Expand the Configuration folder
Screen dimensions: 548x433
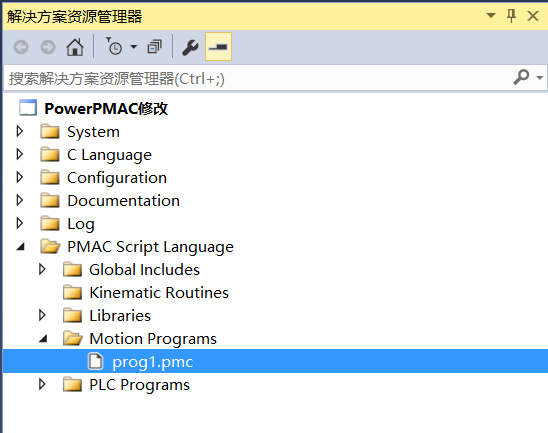click(x=20, y=178)
